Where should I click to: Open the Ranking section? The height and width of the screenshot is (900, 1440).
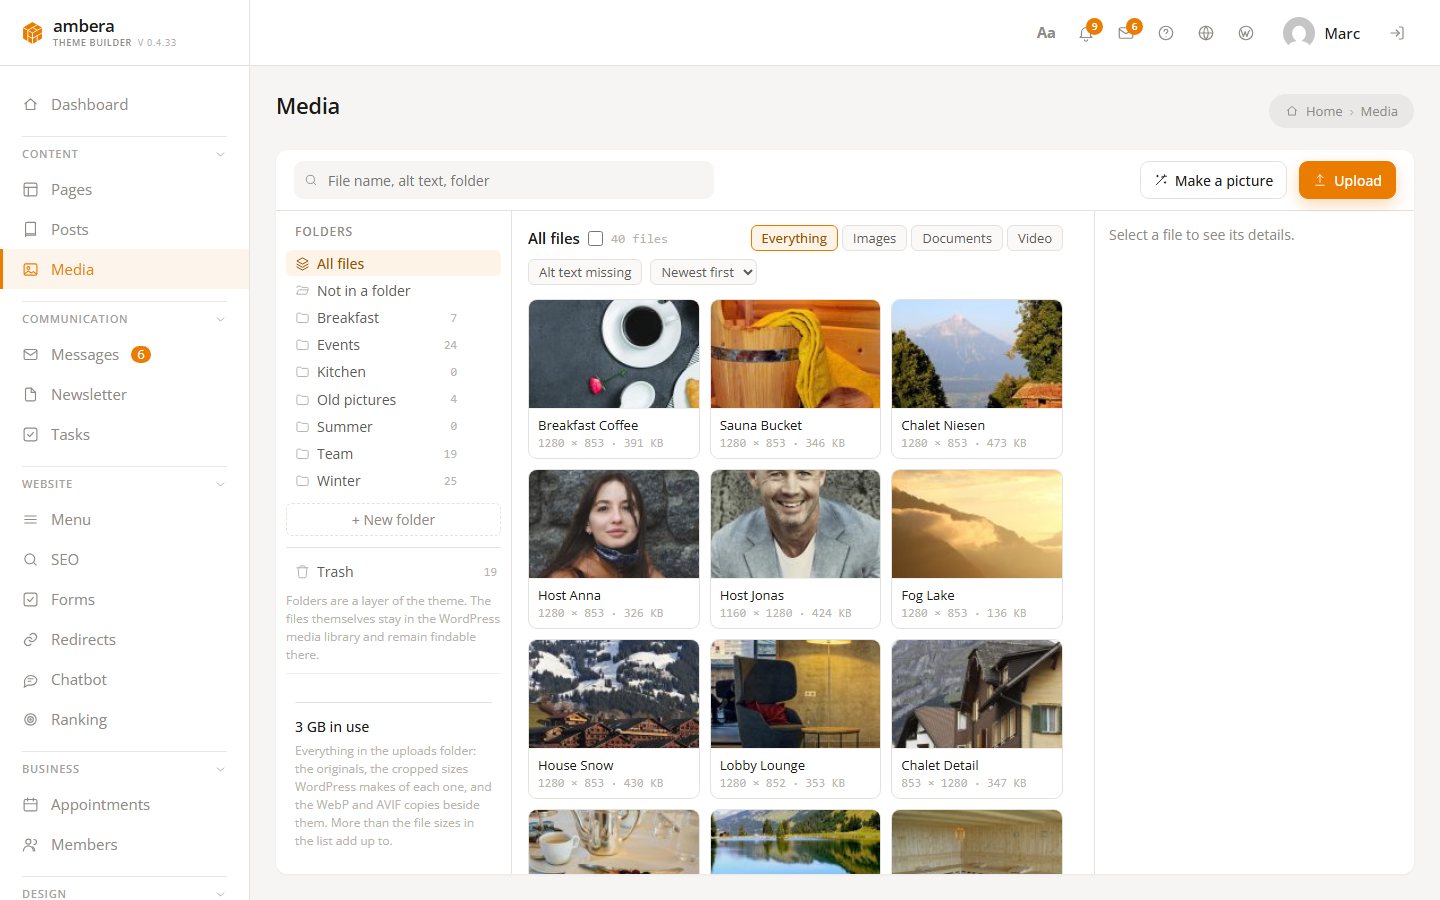click(x=124, y=719)
